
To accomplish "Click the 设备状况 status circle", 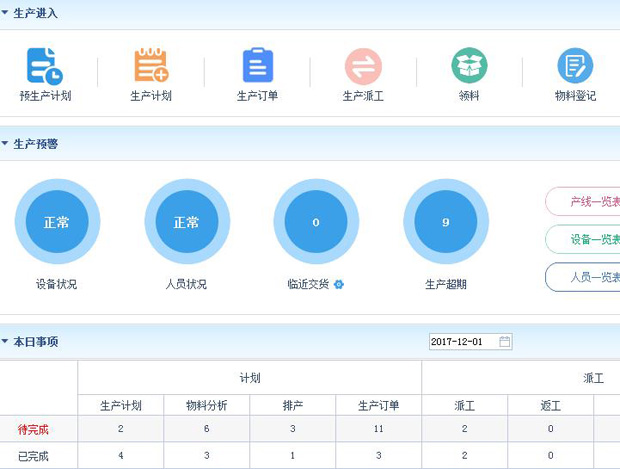I will click(x=56, y=222).
